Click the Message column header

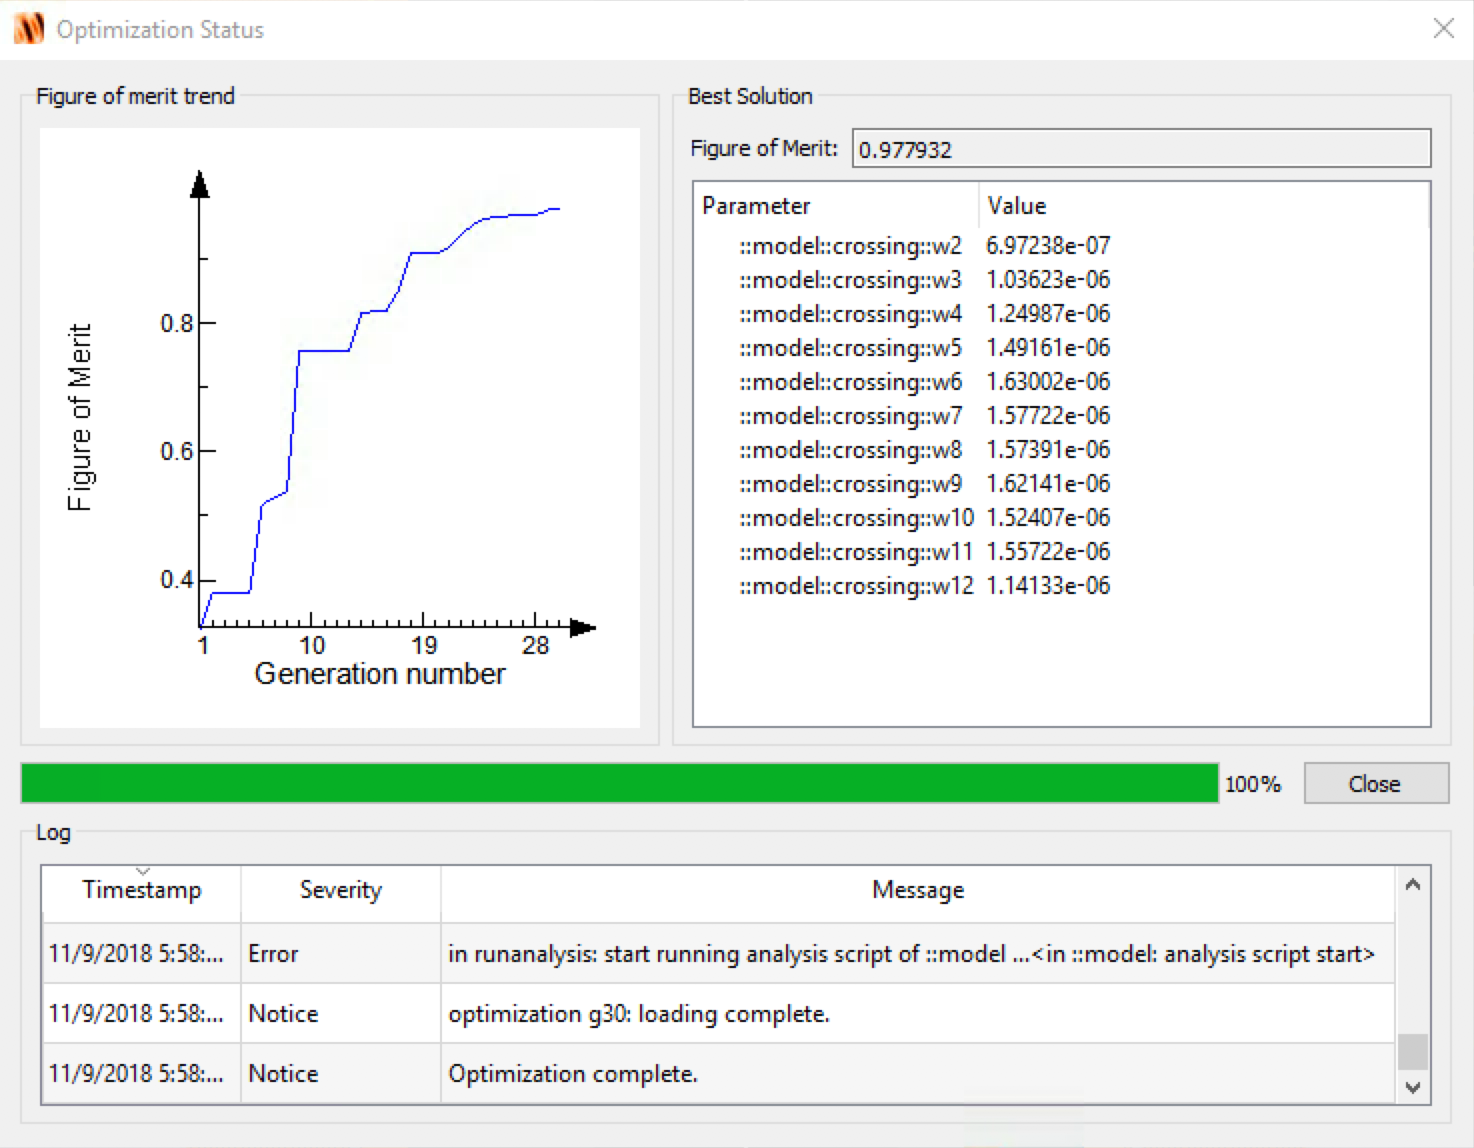click(x=917, y=890)
